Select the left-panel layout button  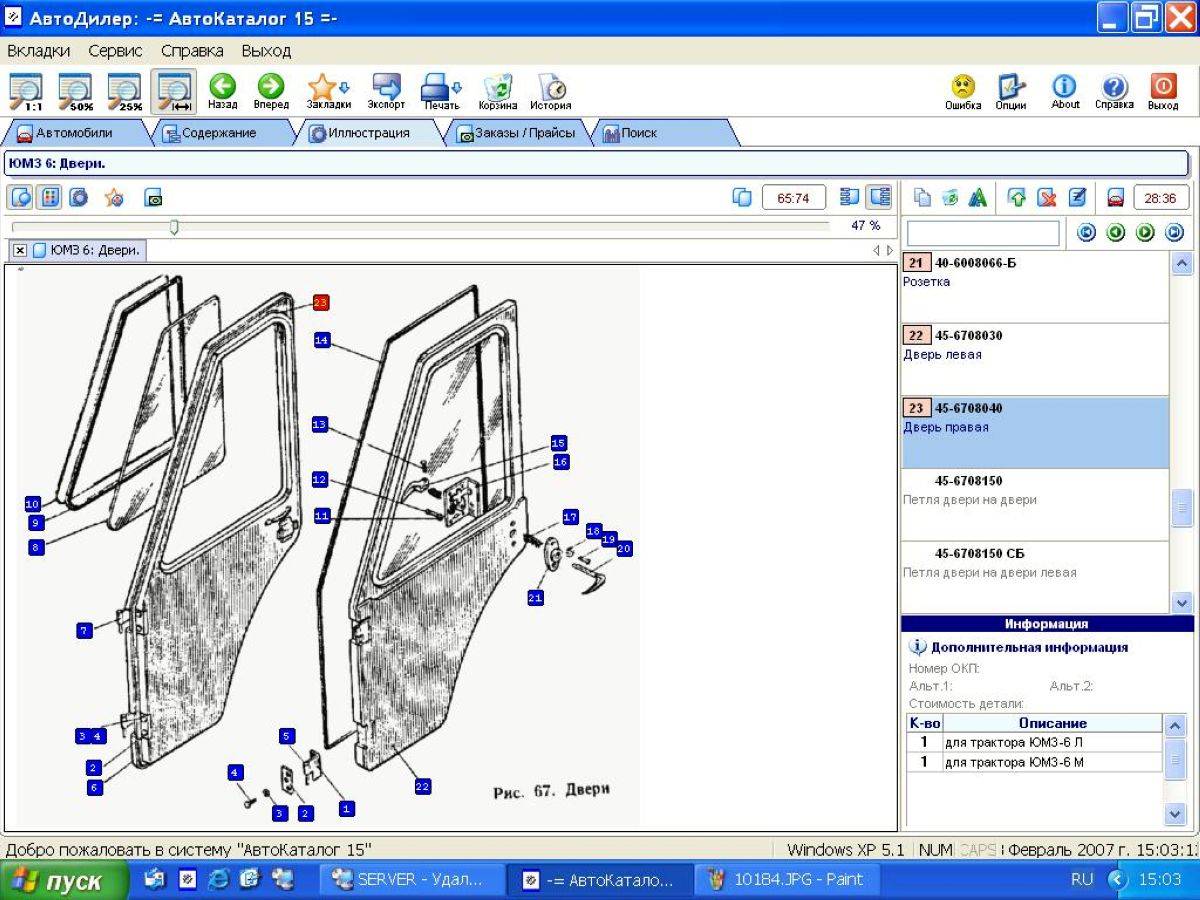coord(850,198)
